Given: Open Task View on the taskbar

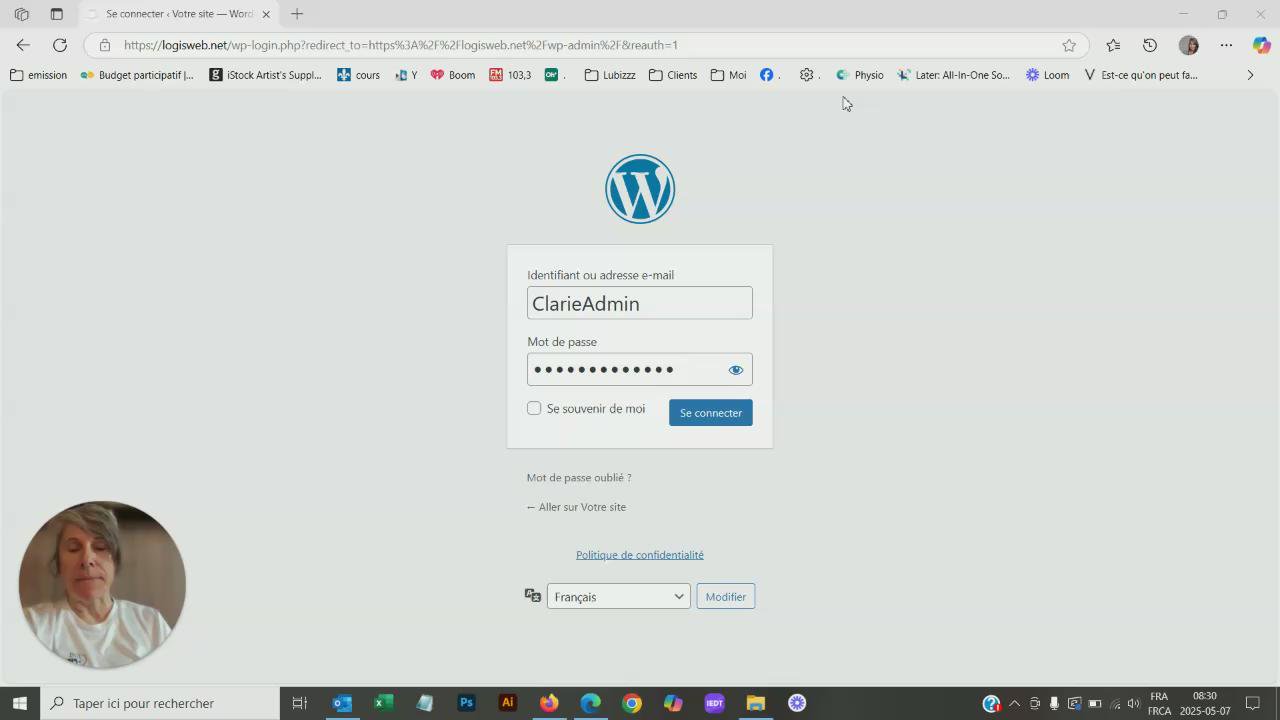Looking at the screenshot, I should tap(299, 703).
